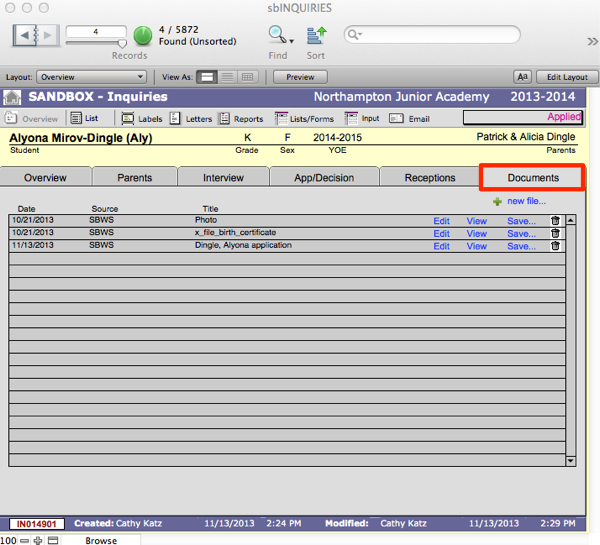Switch to the Parents tab
Image resolution: width=600 pixels, height=545 pixels.
coord(135,178)
